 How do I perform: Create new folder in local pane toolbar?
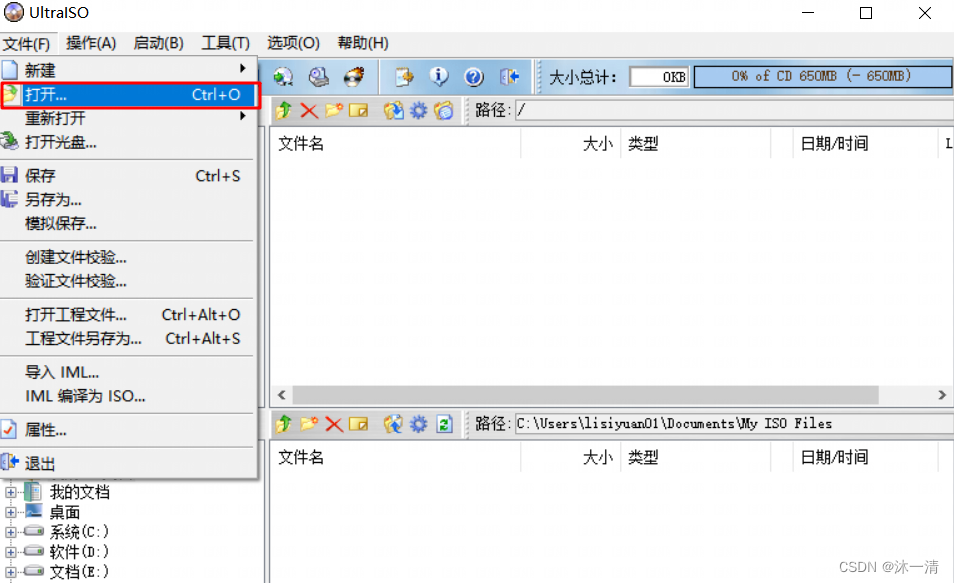[309, 424]
